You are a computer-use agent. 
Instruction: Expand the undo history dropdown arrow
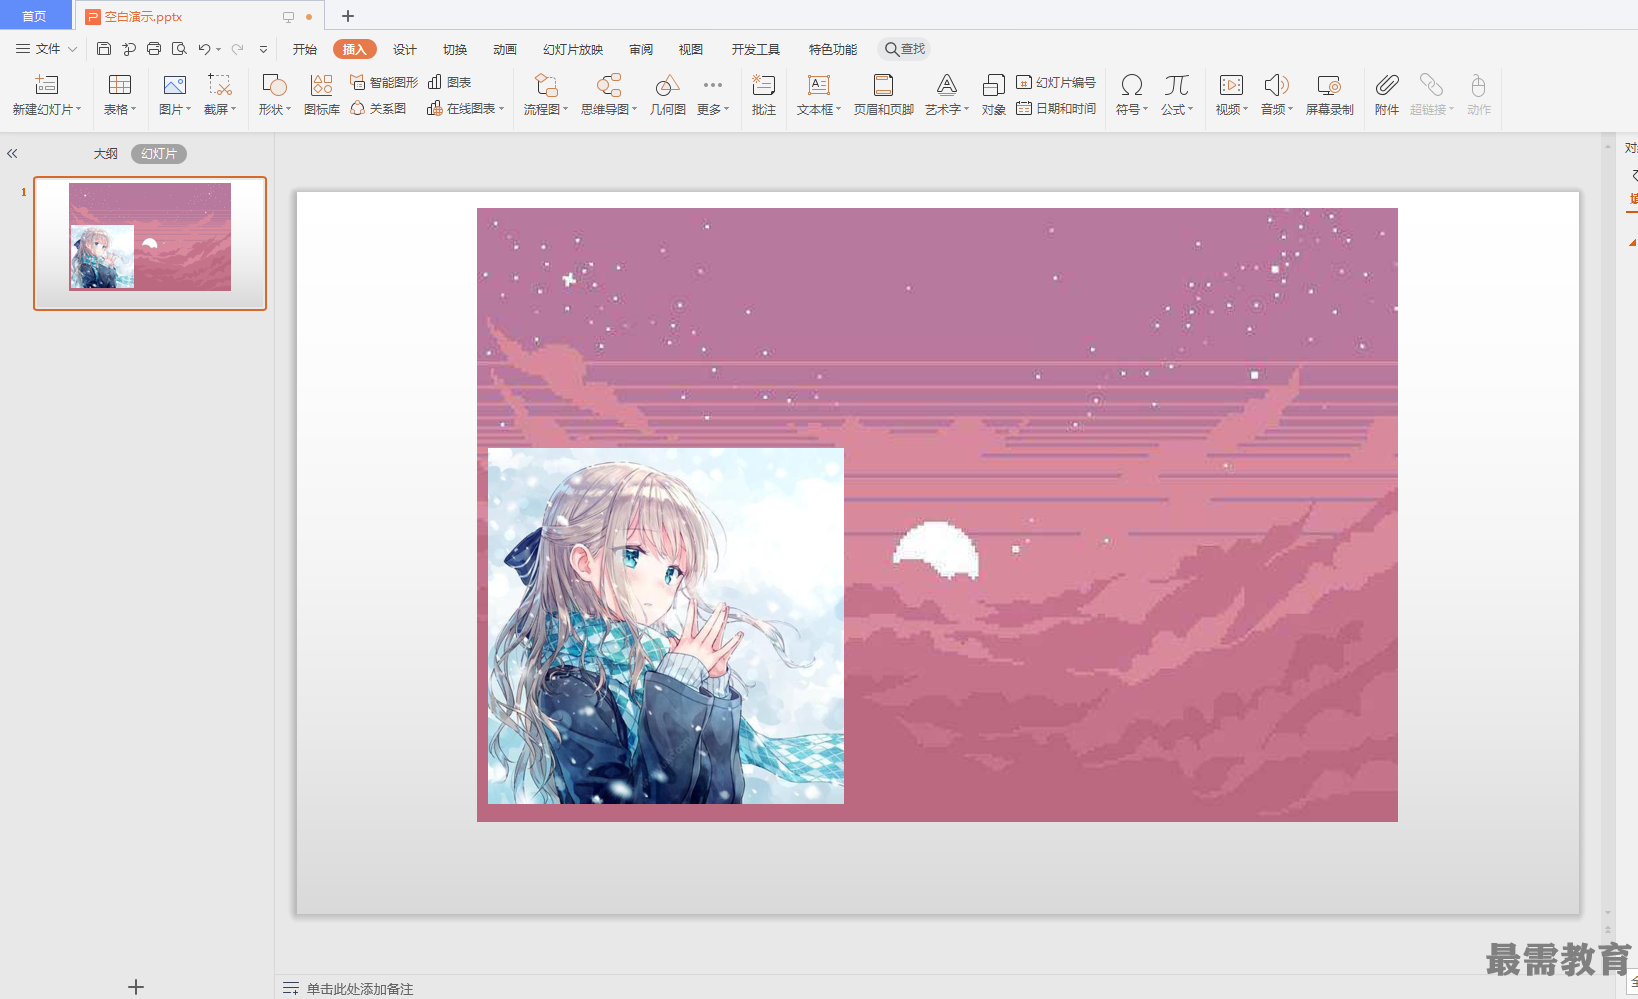pyautogui.click(x=218, y=49)
